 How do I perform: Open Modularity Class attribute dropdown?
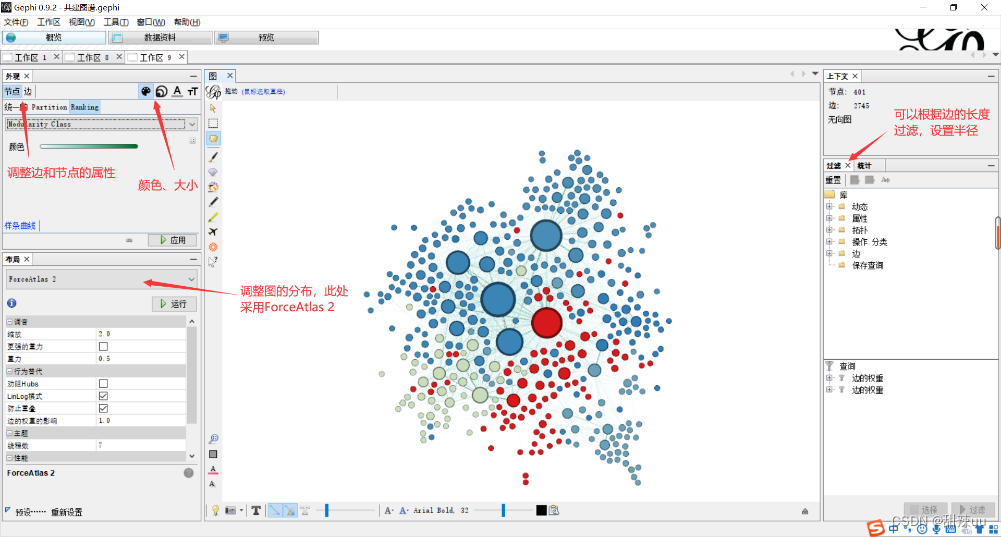(x=102, y=124)
